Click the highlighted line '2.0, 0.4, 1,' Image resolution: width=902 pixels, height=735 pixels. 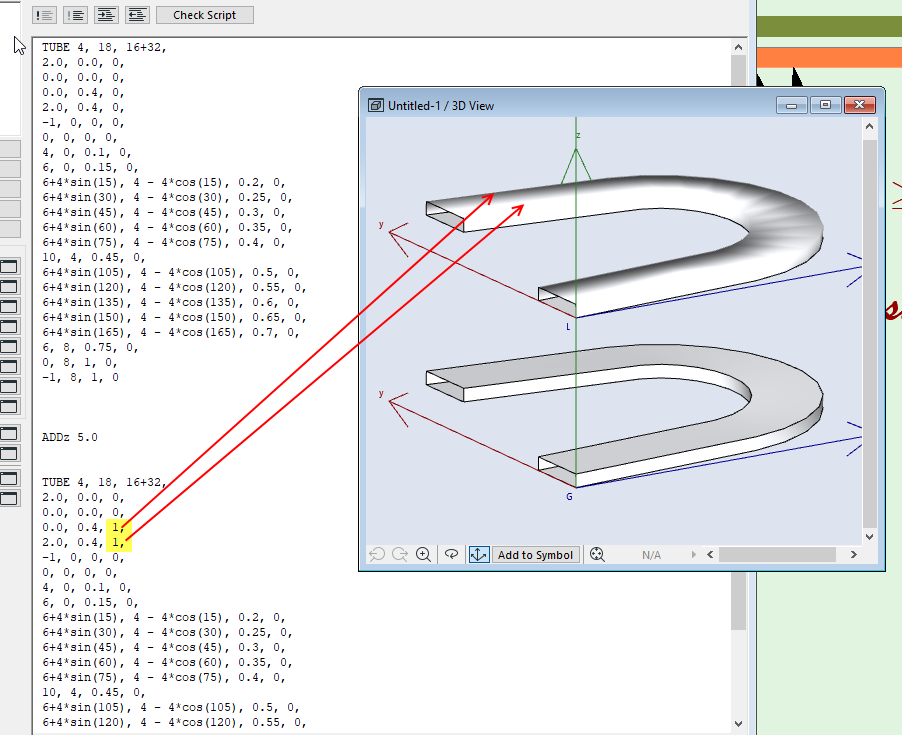pos(83,542)
